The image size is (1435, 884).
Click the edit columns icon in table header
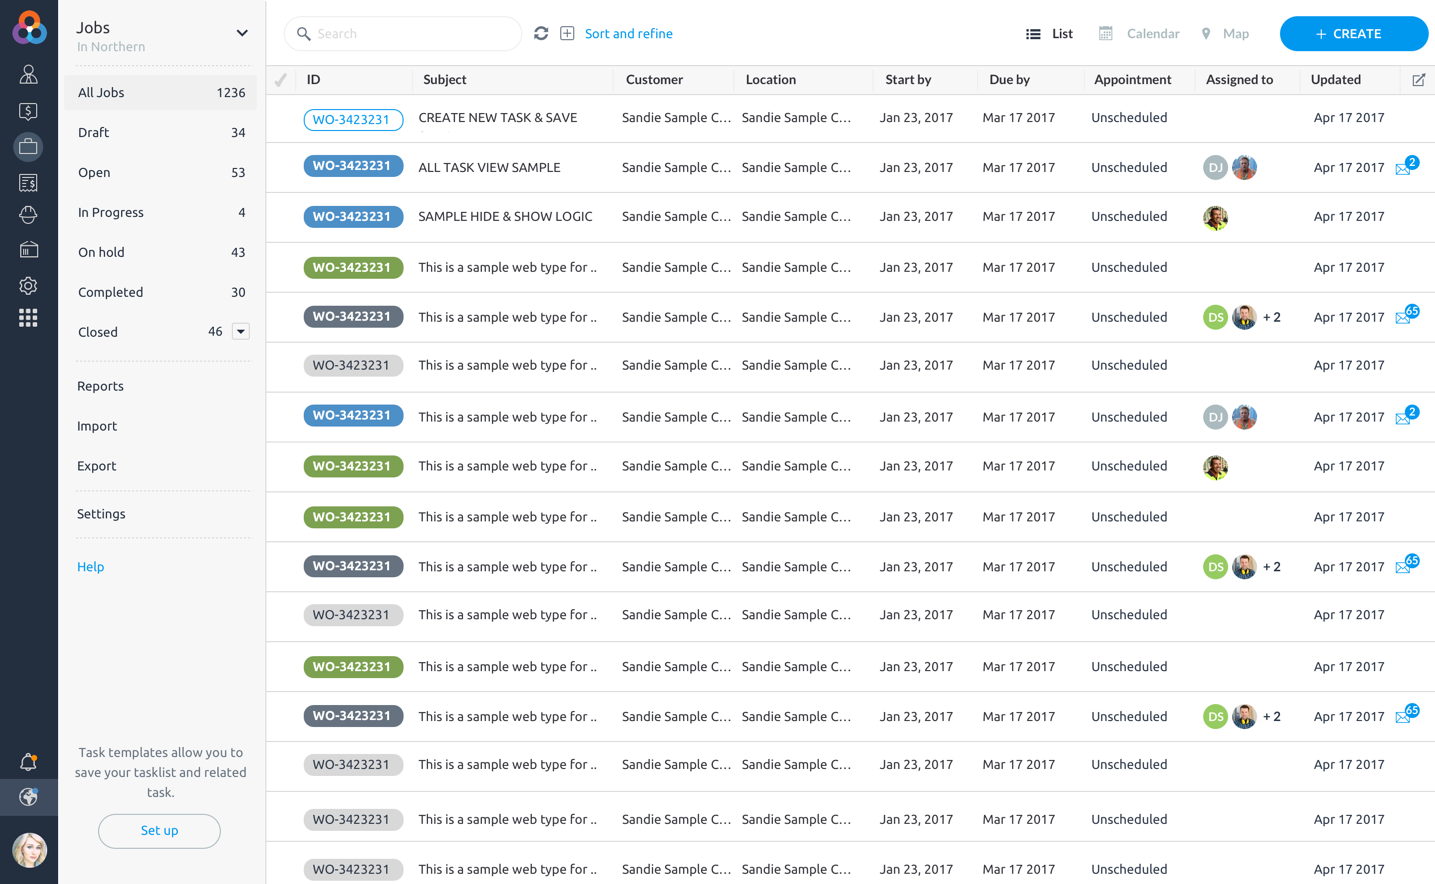[x=1418, y=80]
